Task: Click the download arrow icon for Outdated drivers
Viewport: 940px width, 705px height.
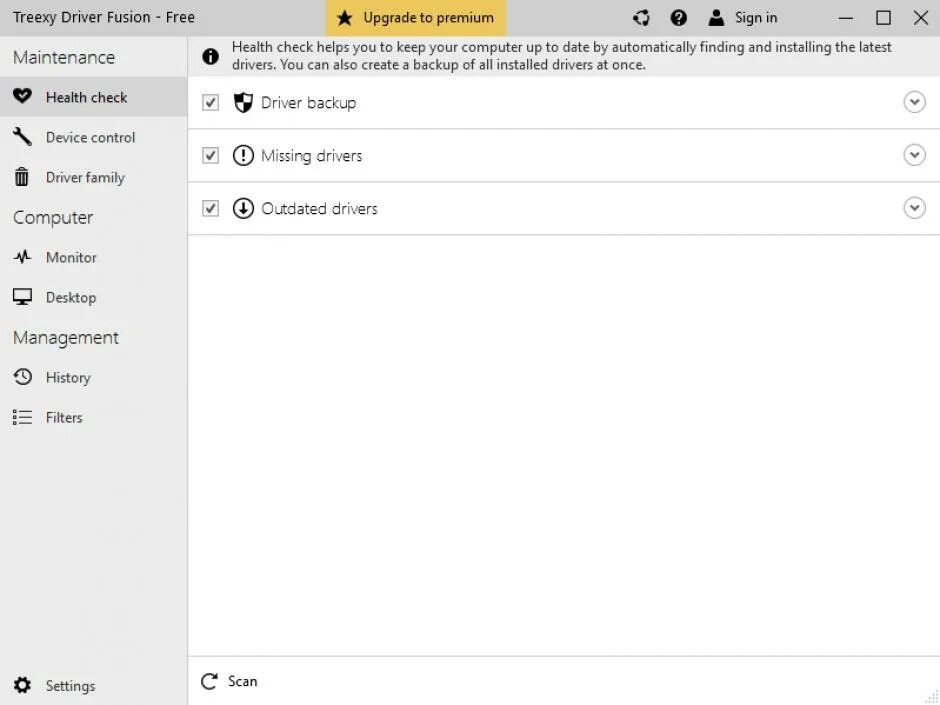Action: 243,208
